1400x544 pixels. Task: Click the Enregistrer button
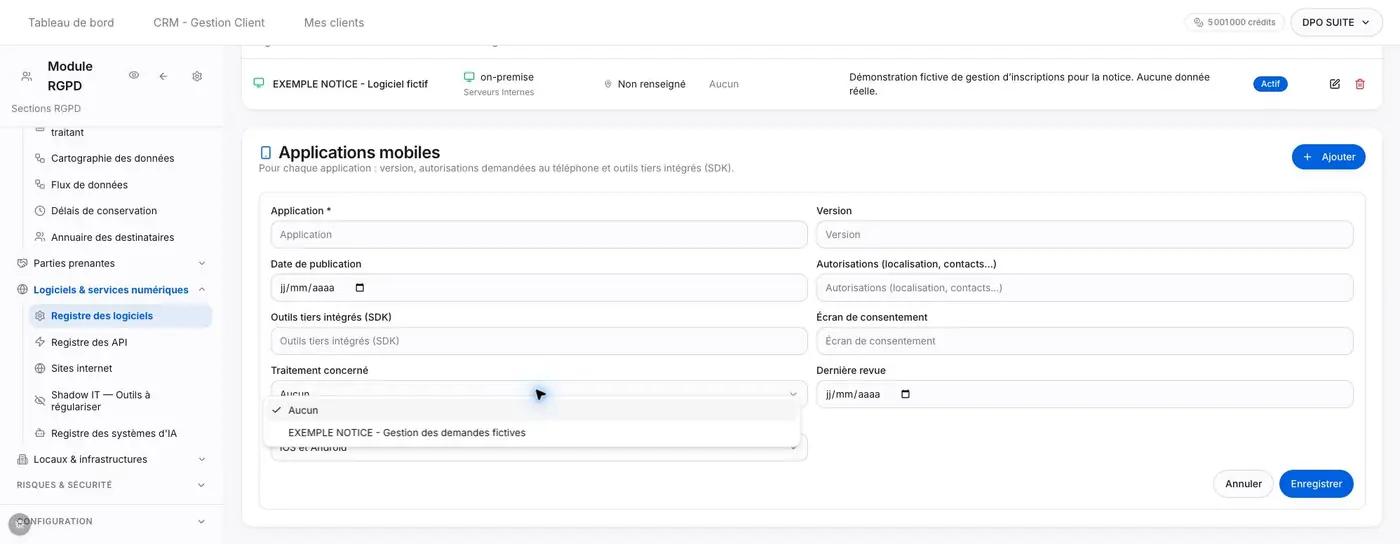coord(1316,484)
